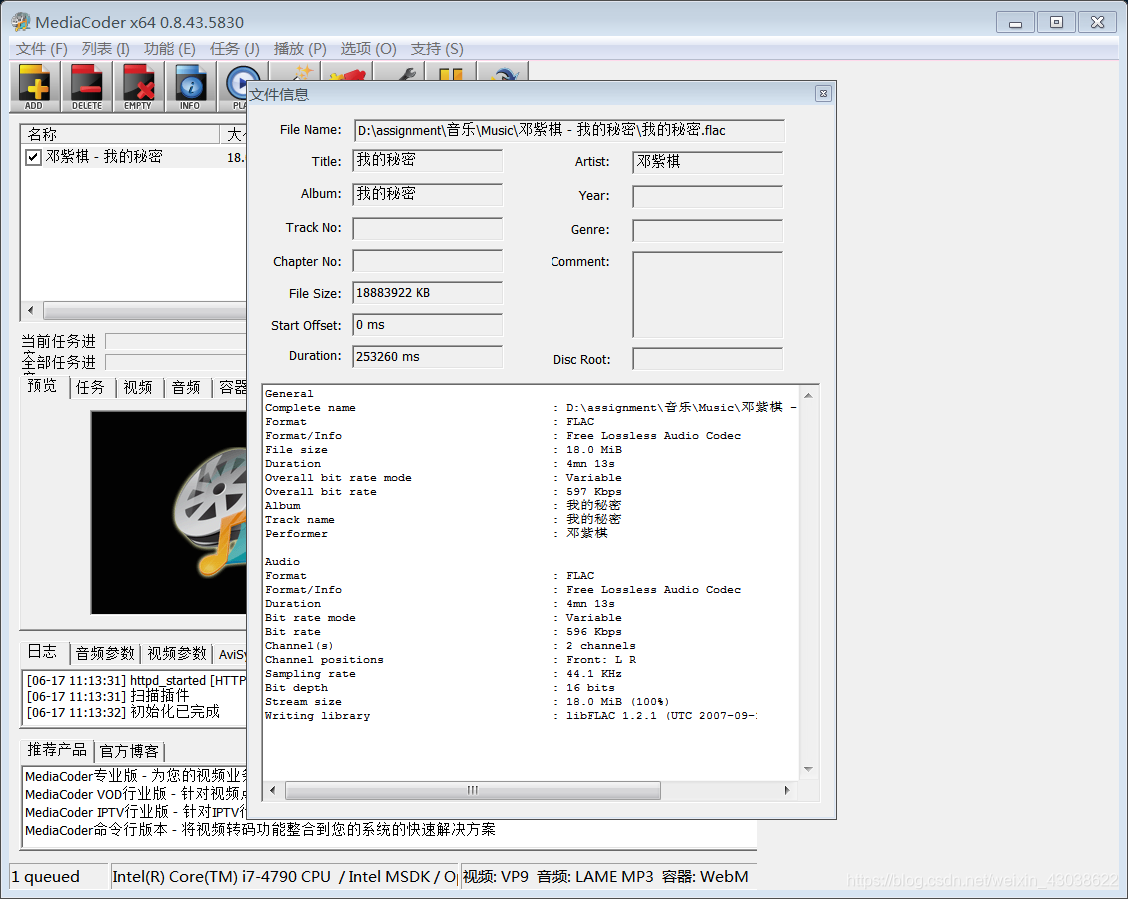Click the Intel(R) Core(TM) i7-4790 status entry
Viewport: 1128px width, 899px height.
(285, 877)
